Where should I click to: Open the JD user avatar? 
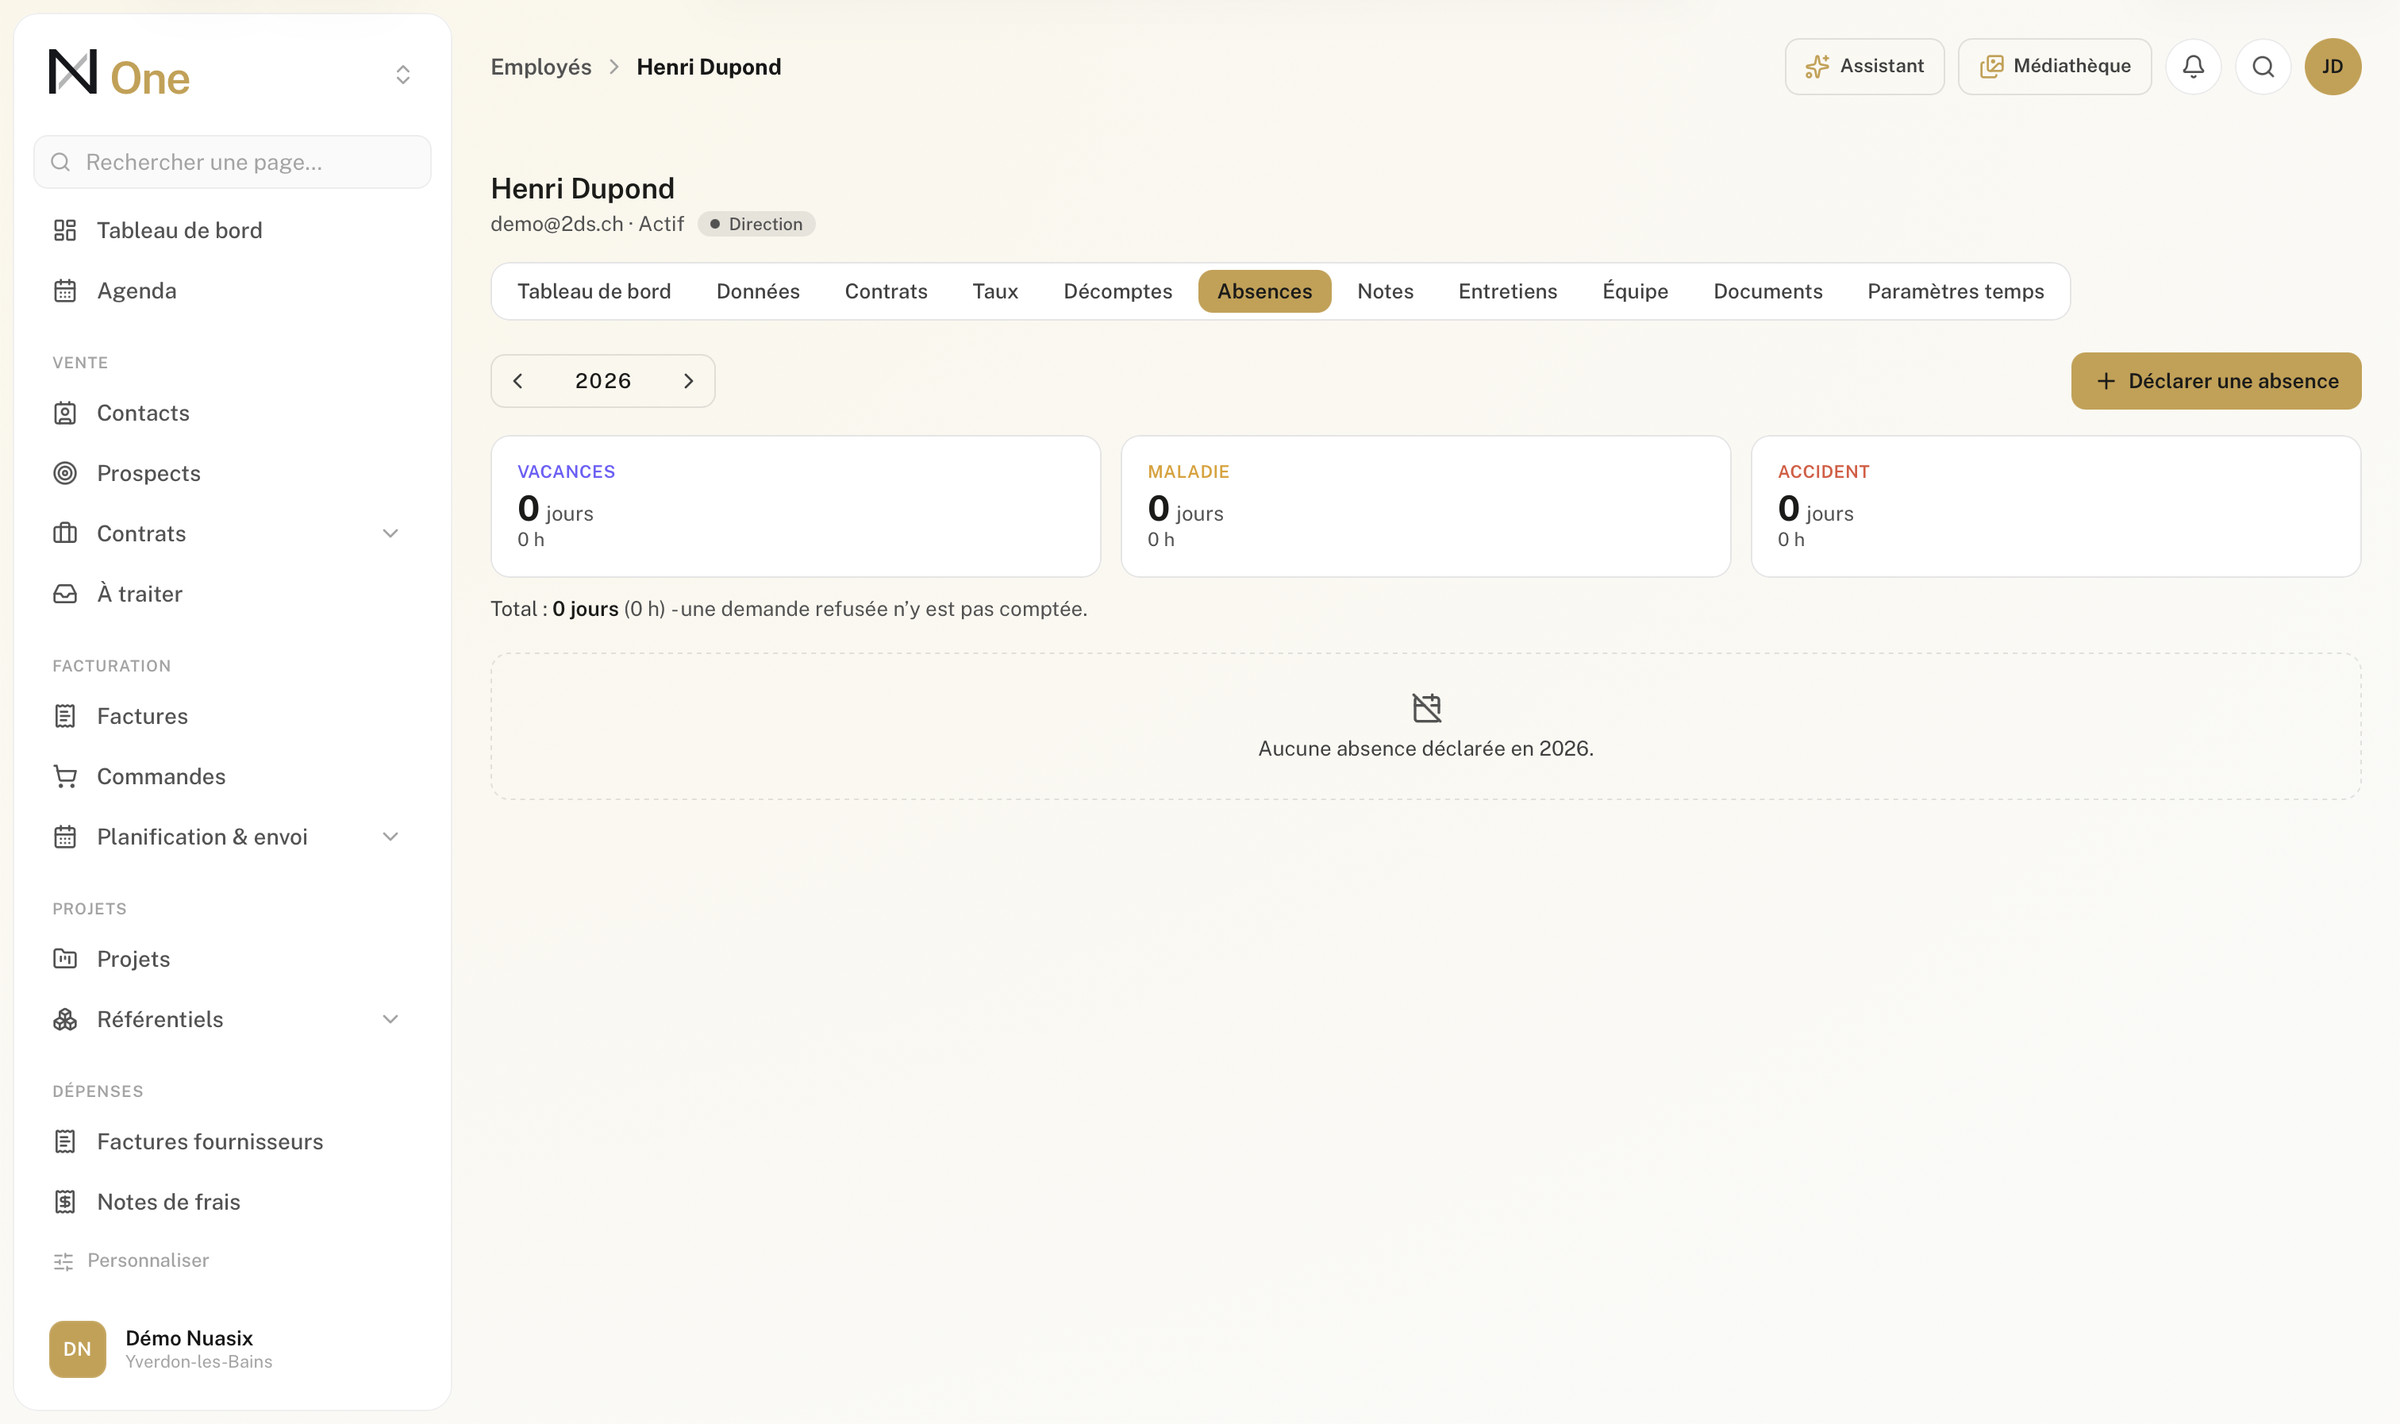point(2332,66)
